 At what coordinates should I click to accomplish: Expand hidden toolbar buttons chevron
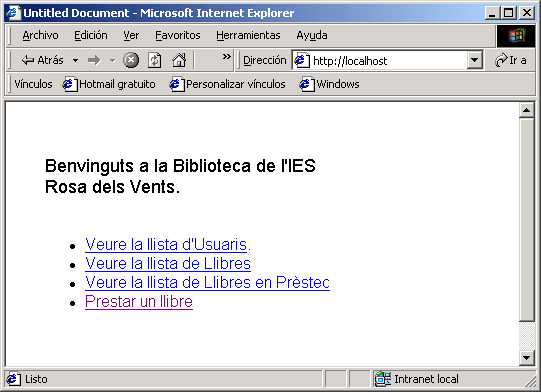coord(226,56)
